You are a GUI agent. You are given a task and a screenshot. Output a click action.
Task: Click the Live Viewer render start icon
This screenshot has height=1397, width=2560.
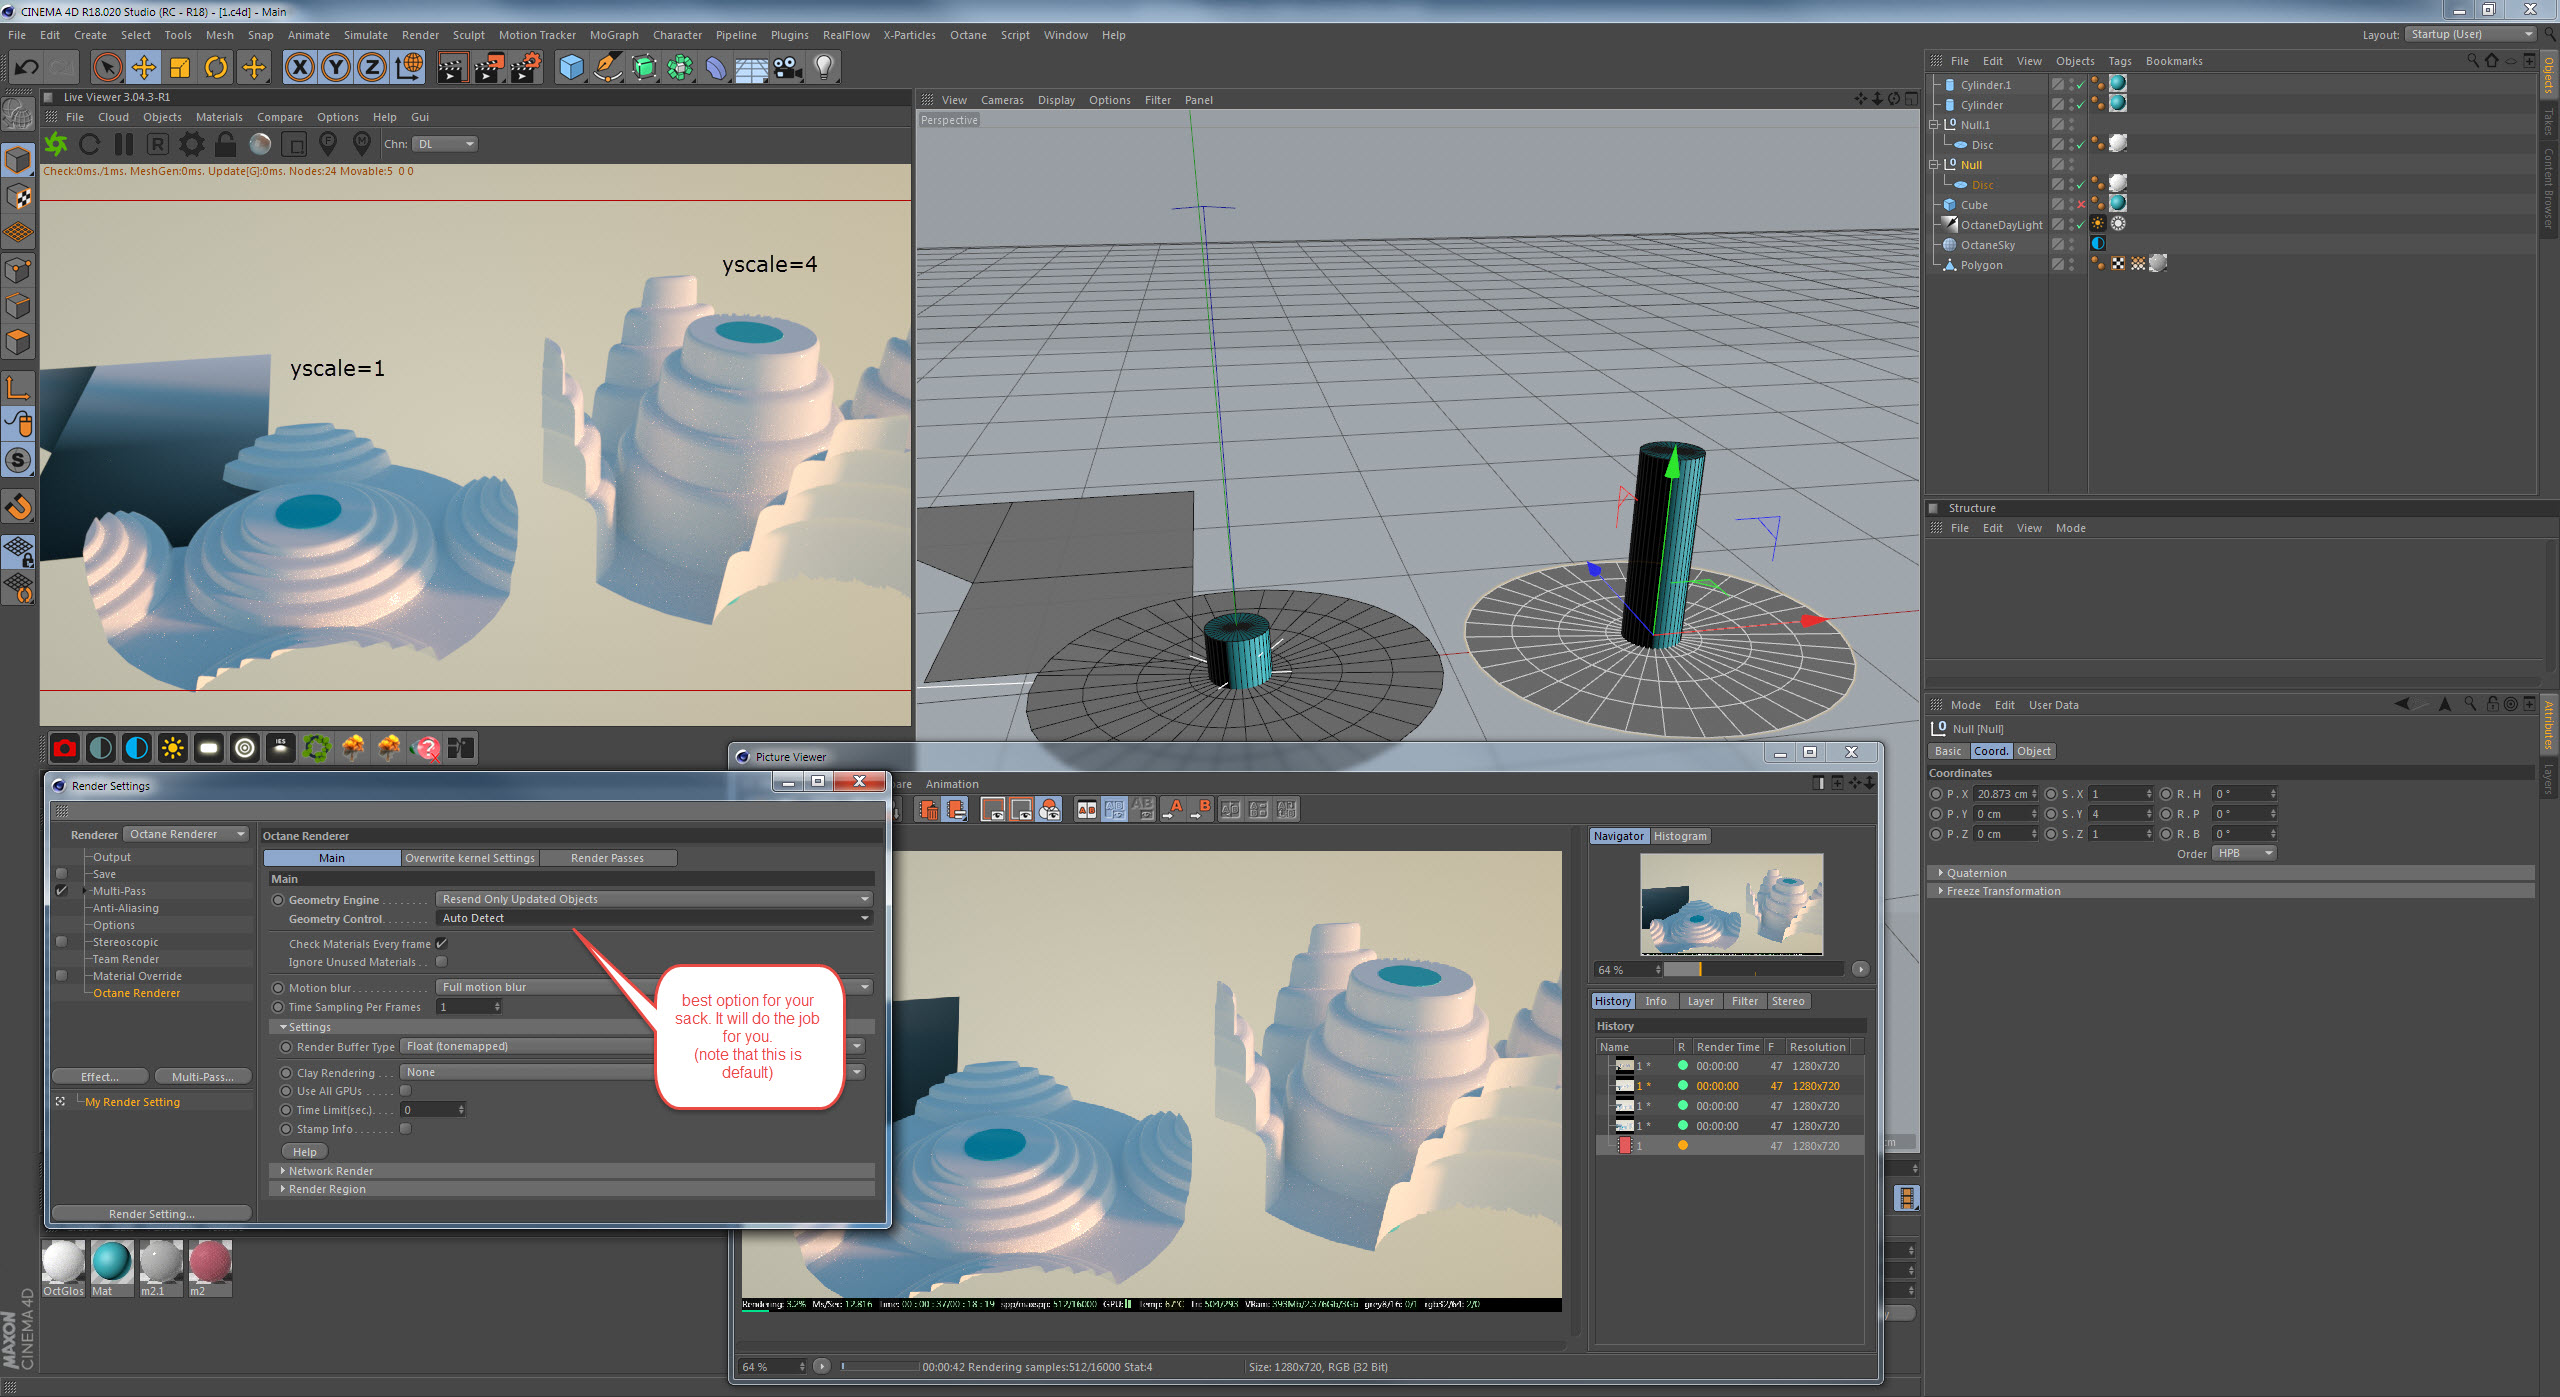click(x=56, y=144)
